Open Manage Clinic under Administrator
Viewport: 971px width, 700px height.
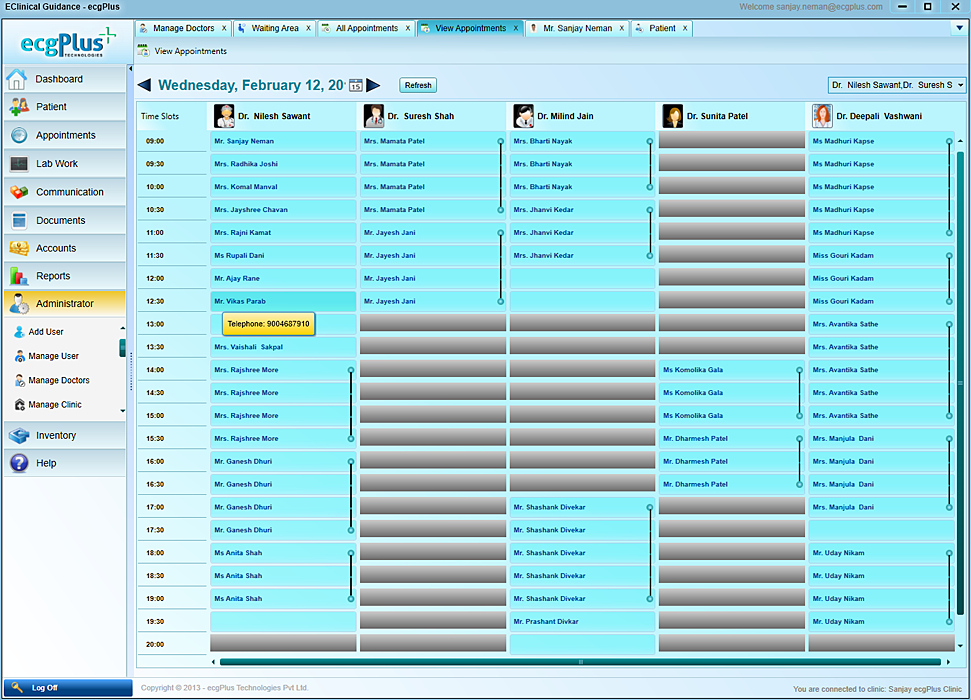click(x=55, y=405)
